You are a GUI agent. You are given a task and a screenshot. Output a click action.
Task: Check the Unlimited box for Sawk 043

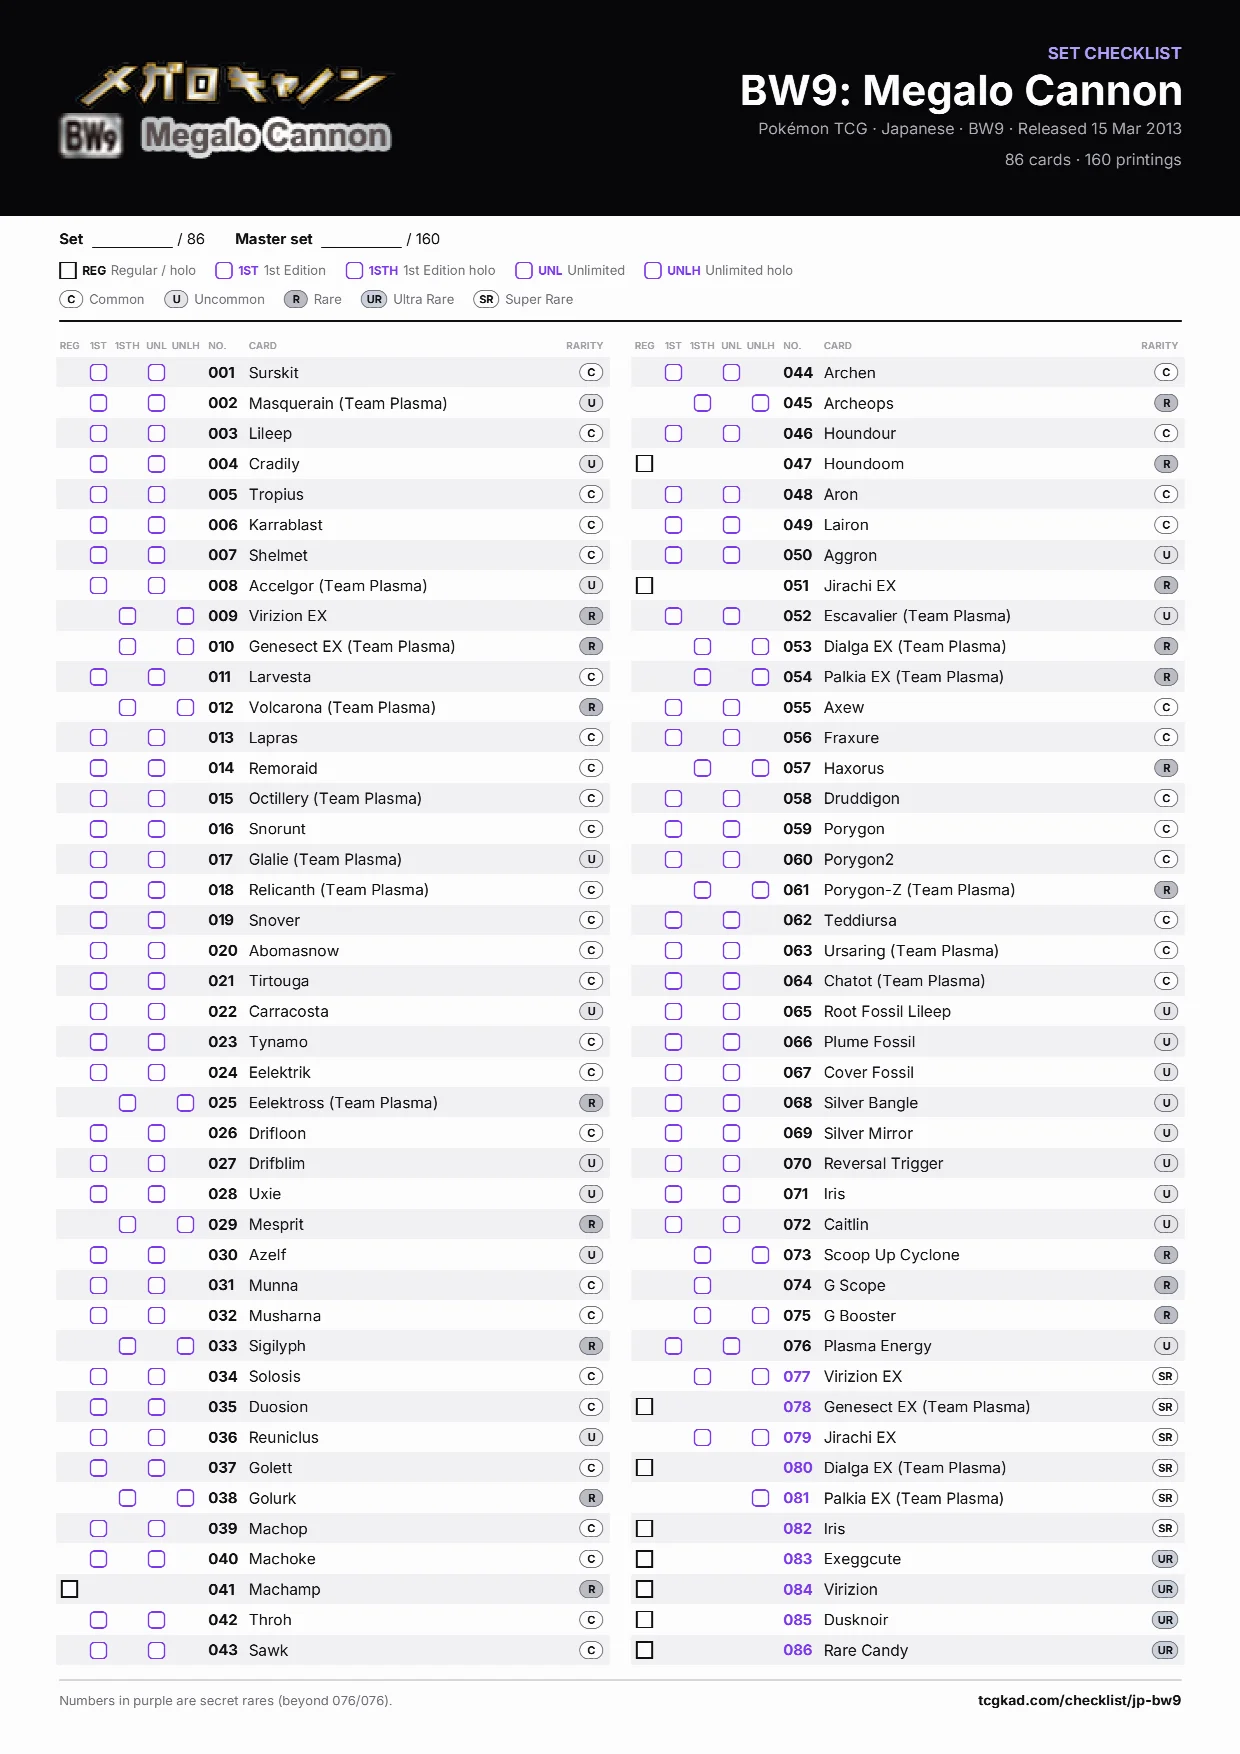[x=156, y=1650]
